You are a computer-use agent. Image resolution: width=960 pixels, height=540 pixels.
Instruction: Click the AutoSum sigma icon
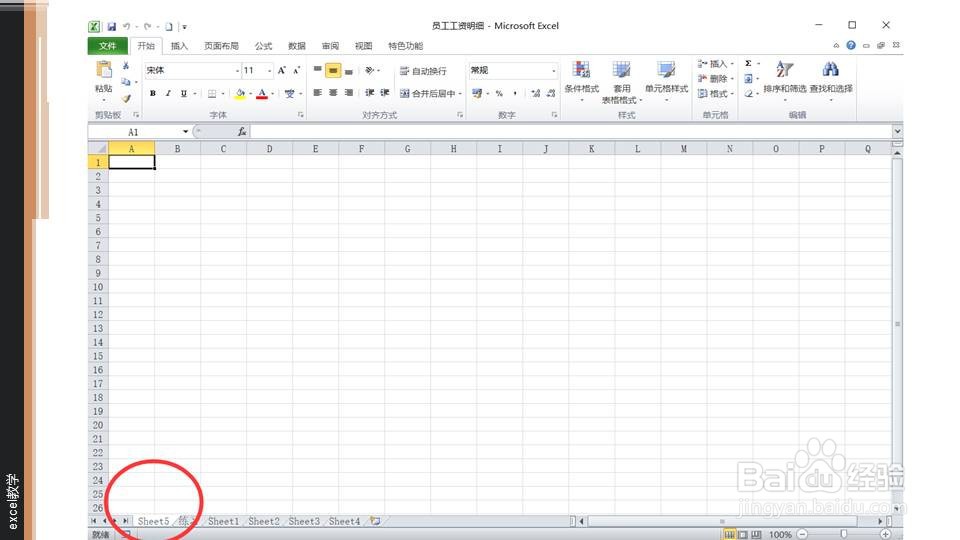[748, 64]
